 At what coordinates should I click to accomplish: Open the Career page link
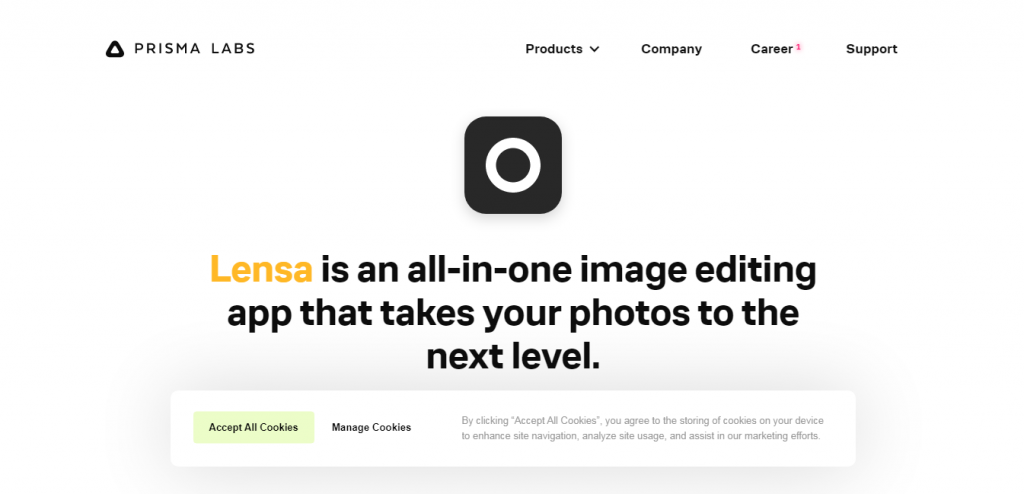771,49
